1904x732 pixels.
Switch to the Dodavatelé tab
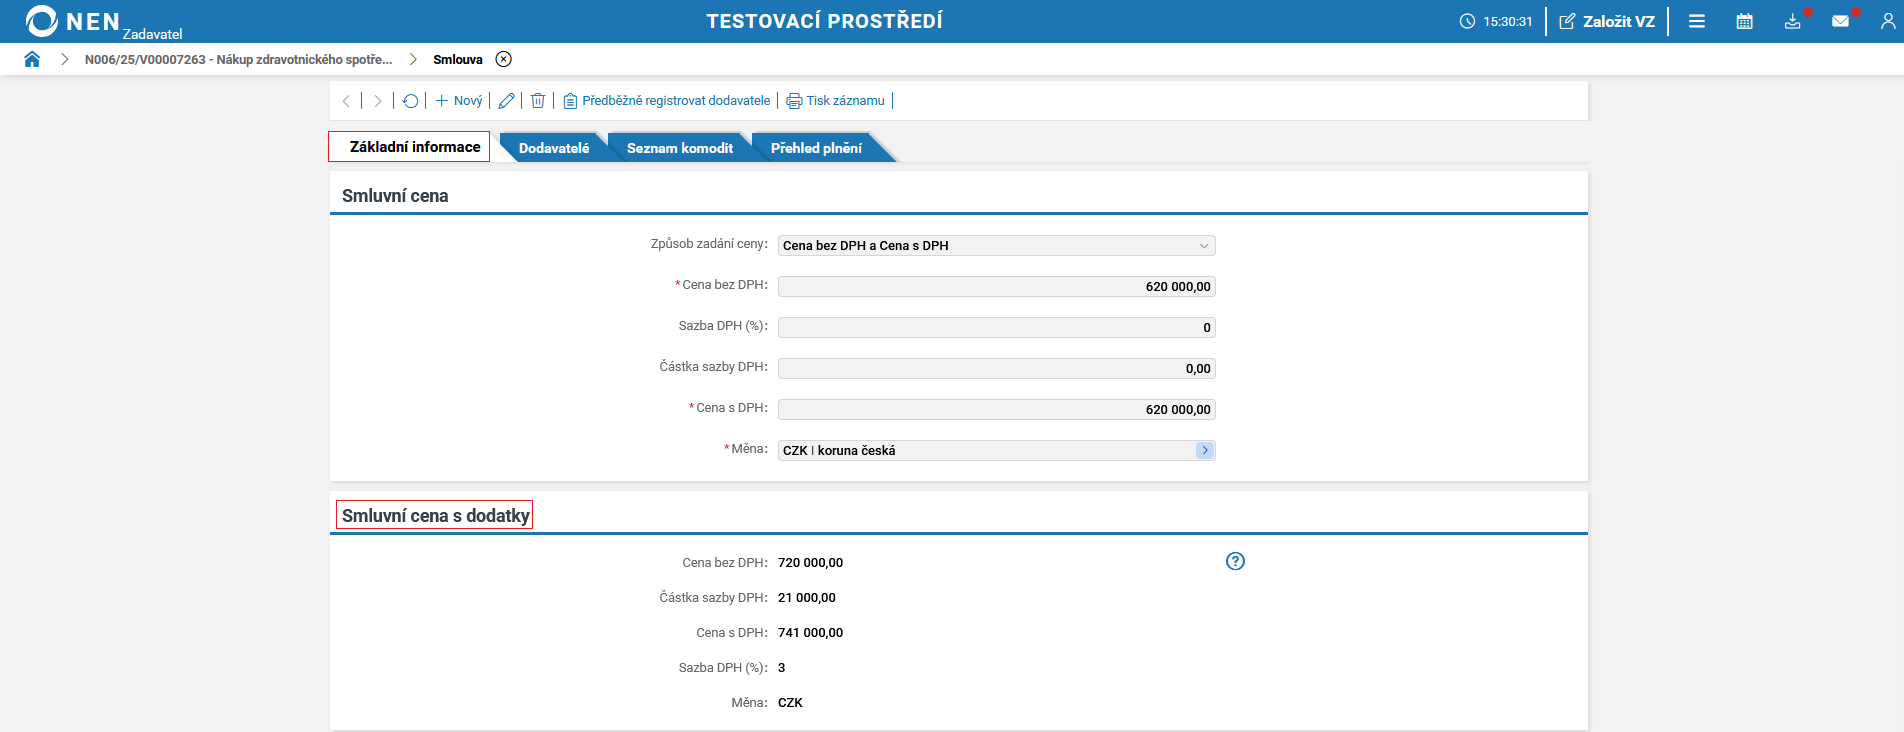pyautogui.click(x=553, y=148)
